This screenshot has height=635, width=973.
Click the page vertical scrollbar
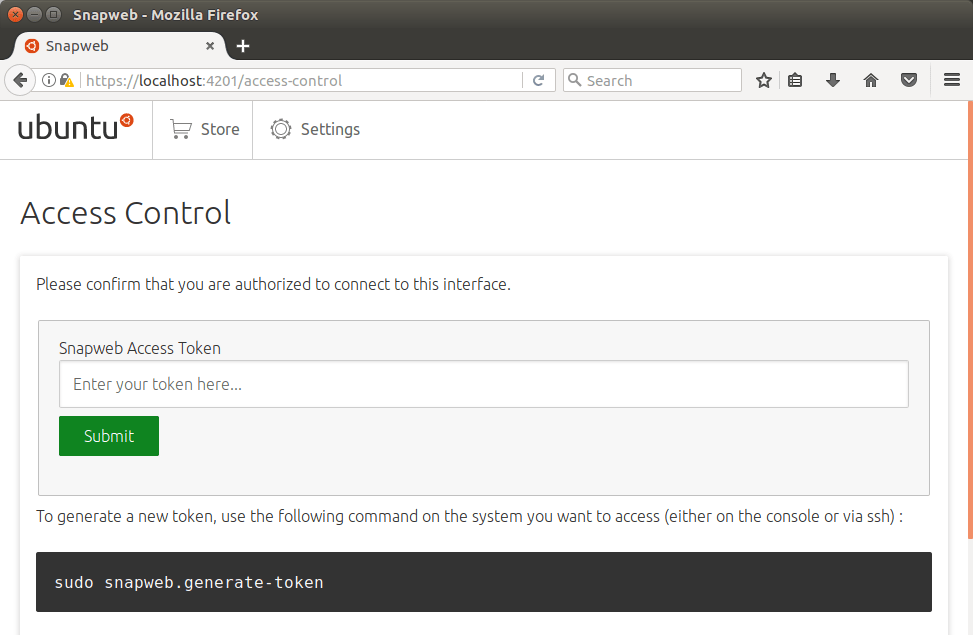click(970, 320)
